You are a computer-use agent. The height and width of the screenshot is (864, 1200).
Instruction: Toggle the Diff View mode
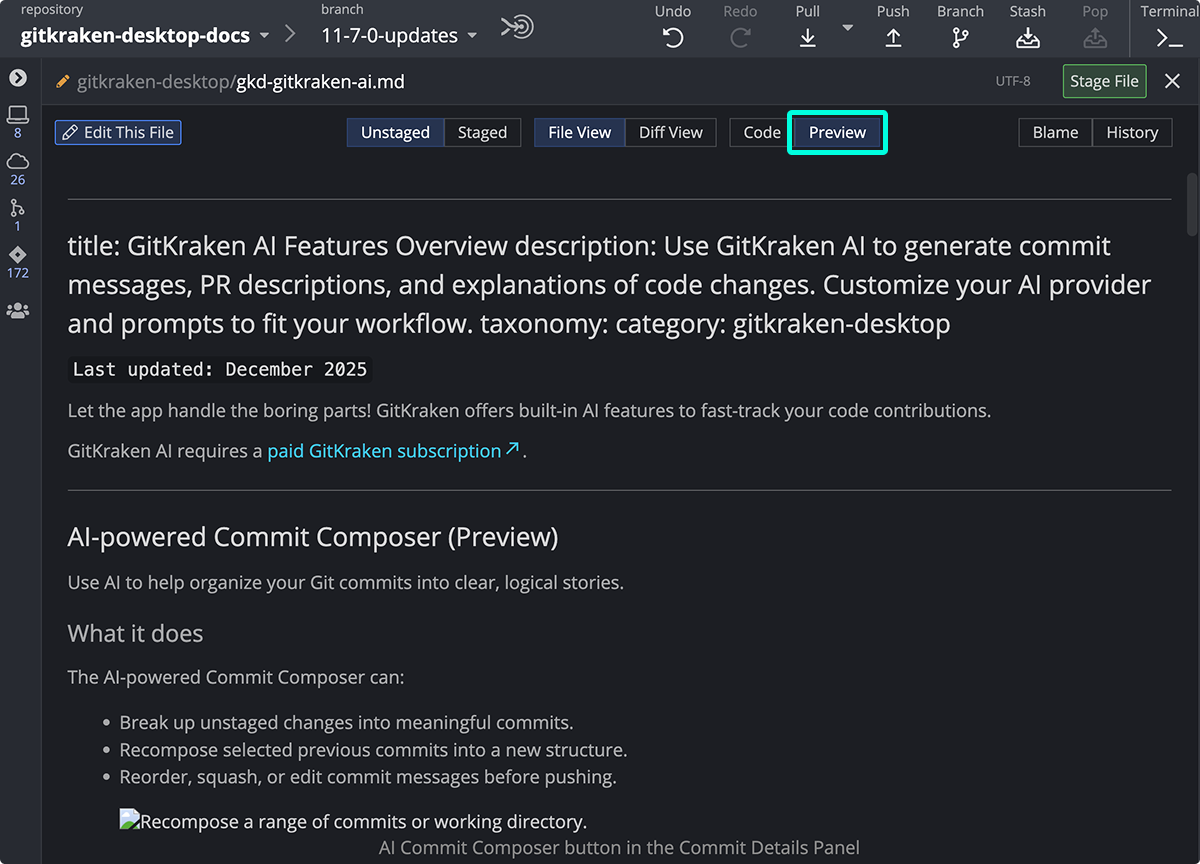tap(670, 132)
